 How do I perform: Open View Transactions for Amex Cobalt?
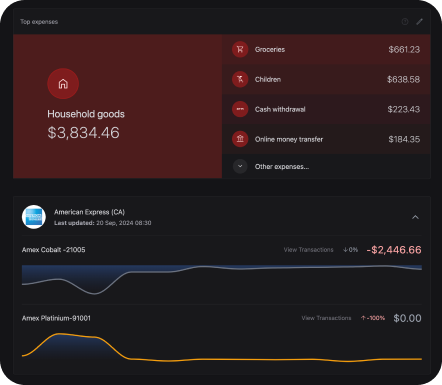pos(308,250)
